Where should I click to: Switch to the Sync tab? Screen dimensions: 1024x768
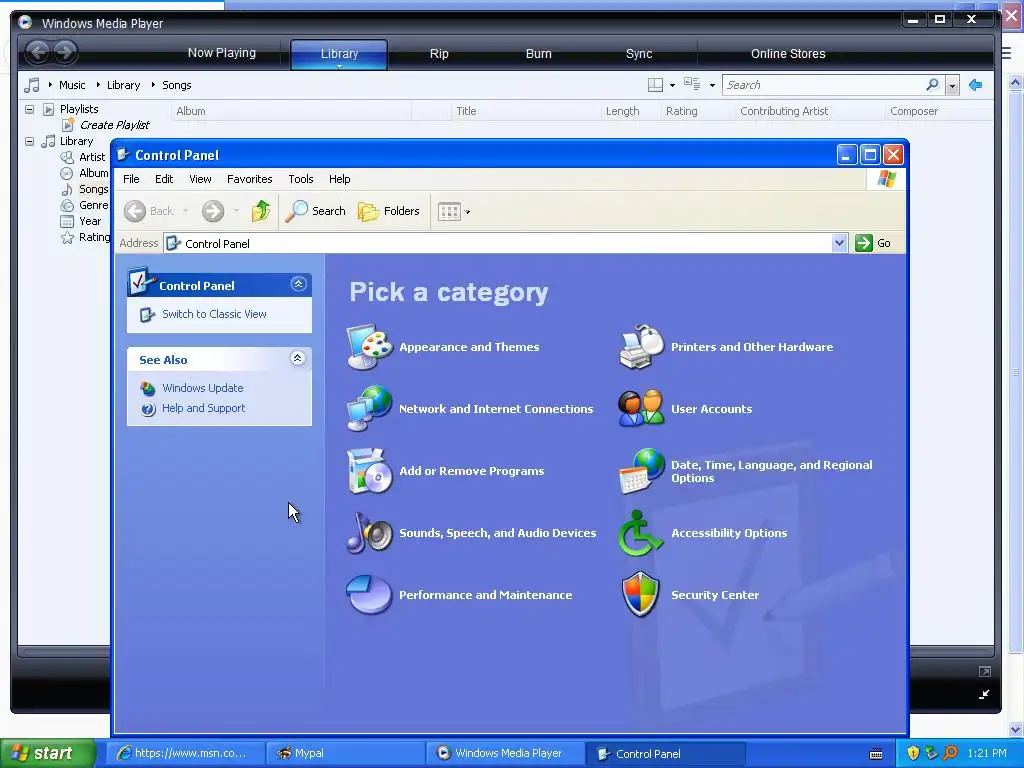[x=639, y=54]
